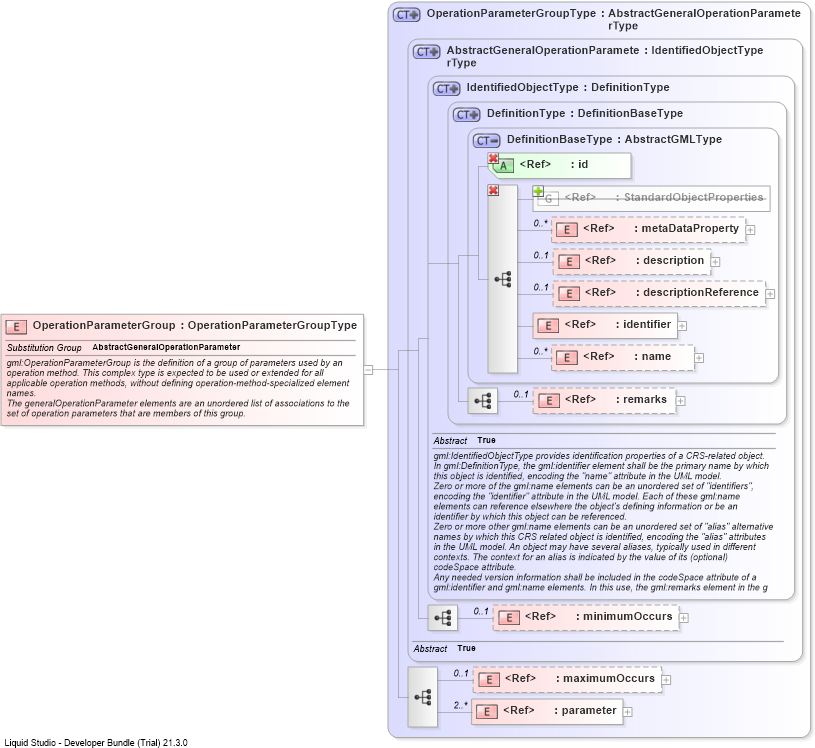Click the E icon of identifier
Screen dimensions: 815x748
point(548,325)
